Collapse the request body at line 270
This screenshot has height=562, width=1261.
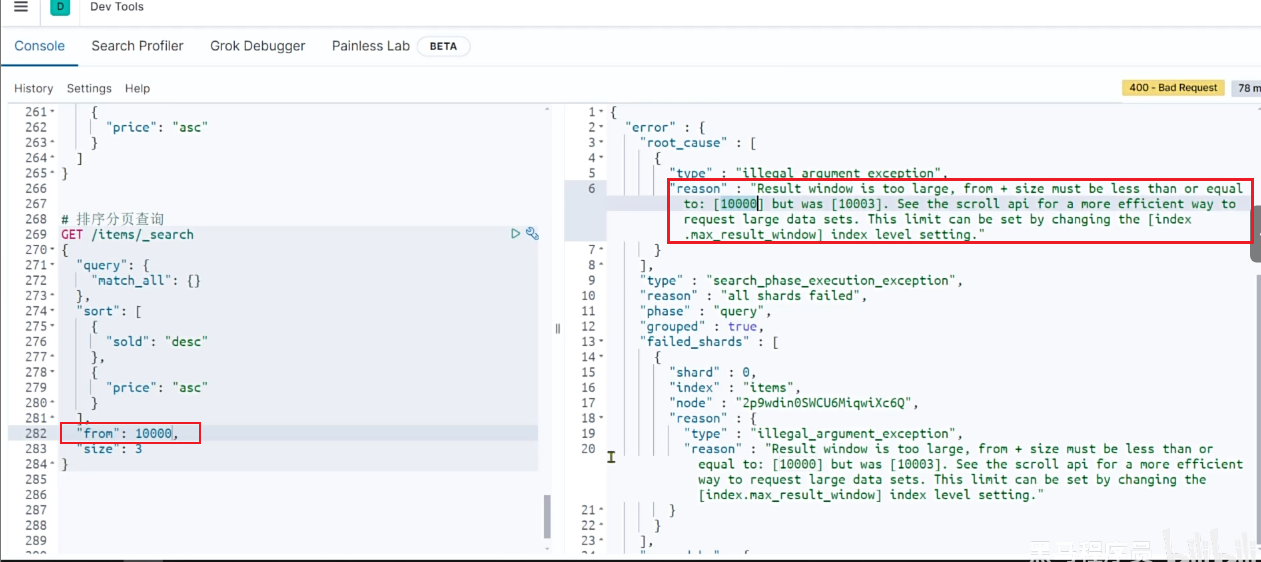pyautogui.click(x=53, y=250)
